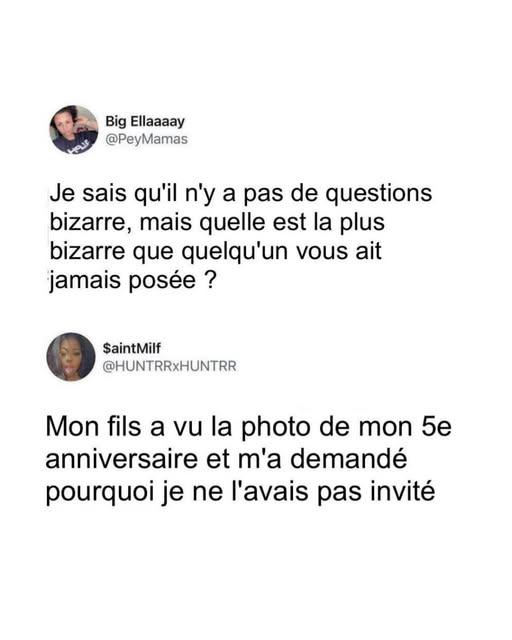Select the word "anniversaire" in the reply
Image resolution: width=512 pixels, height=640 pixels.
coord(122,459)
